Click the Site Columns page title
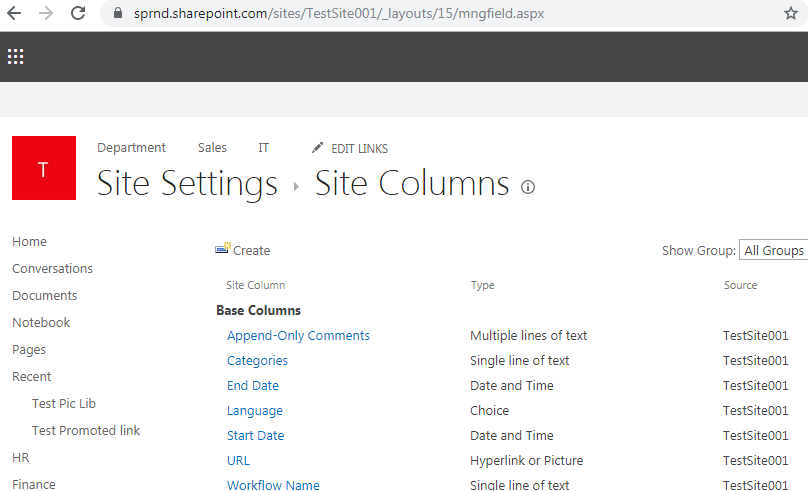Viewport: 808px width, 491px height. pyautogui.click(x=412, y=183)
